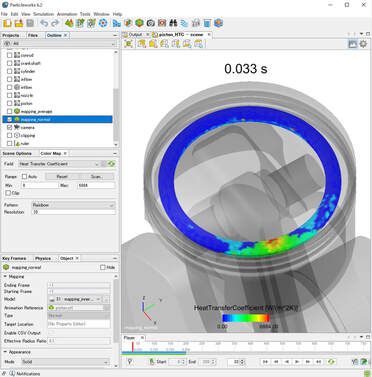Switch to the Physics tab

pyautogui.click(x=43, y=258)
